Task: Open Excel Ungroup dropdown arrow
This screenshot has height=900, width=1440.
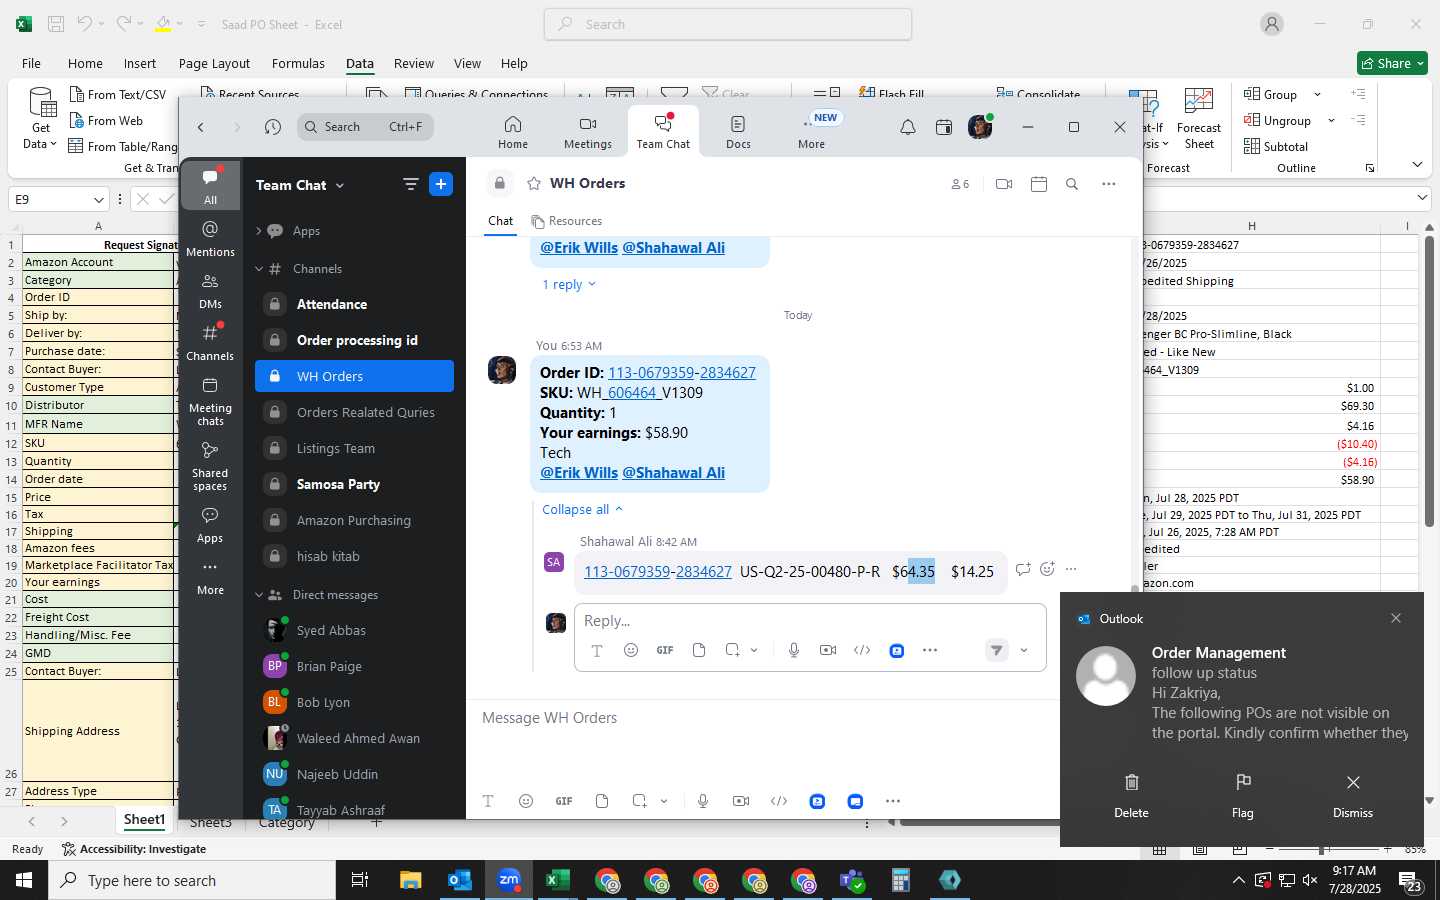Action: (x=1331, y=120)
